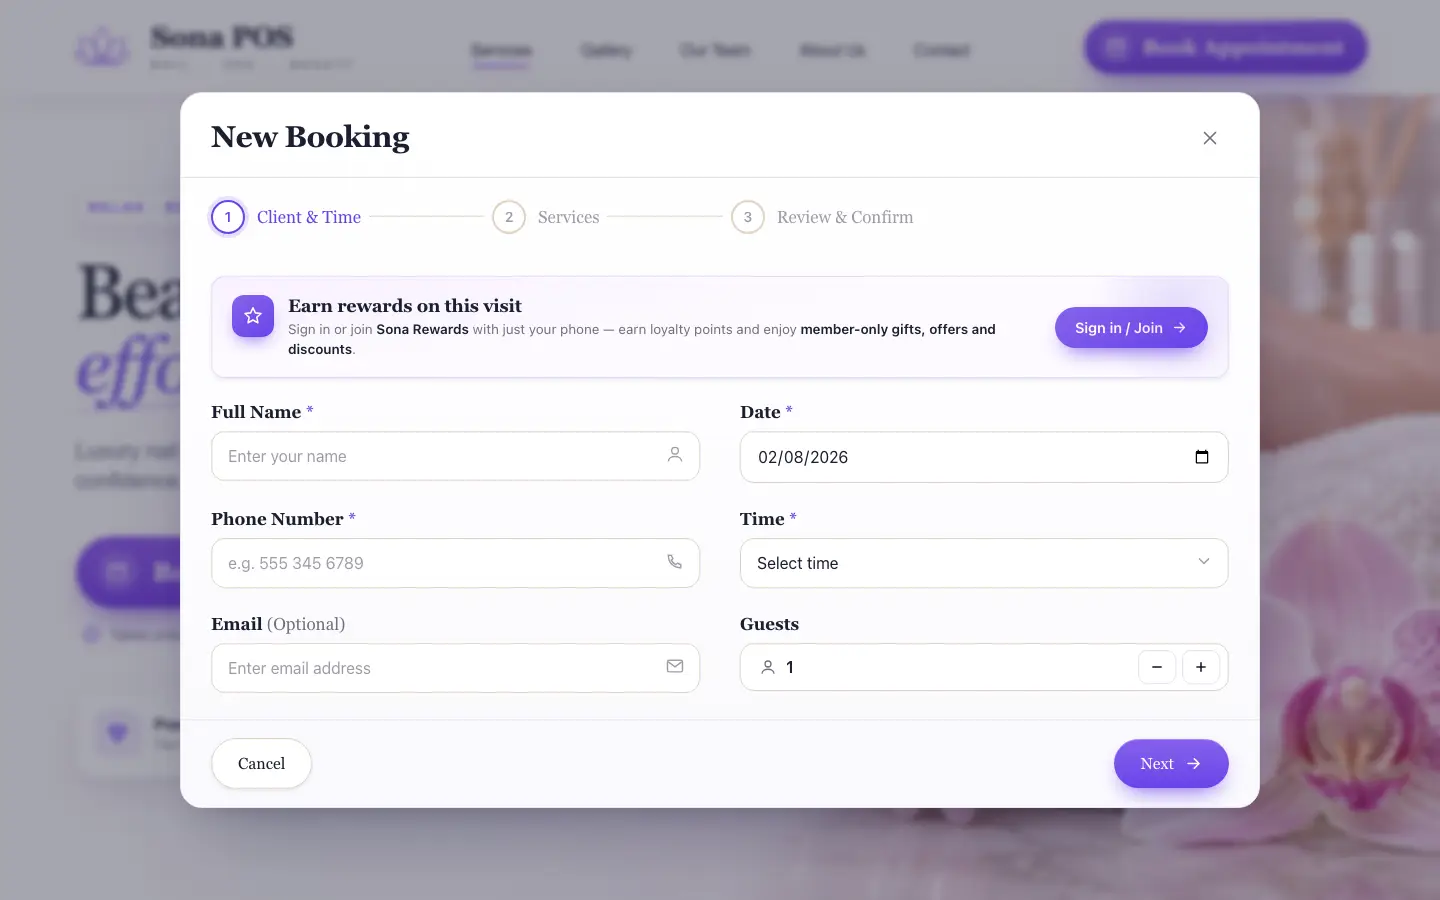The height and width of the screenshot is (900, 1440).
Task: Open the date picker calendar icon
Action: [1202, 457]
